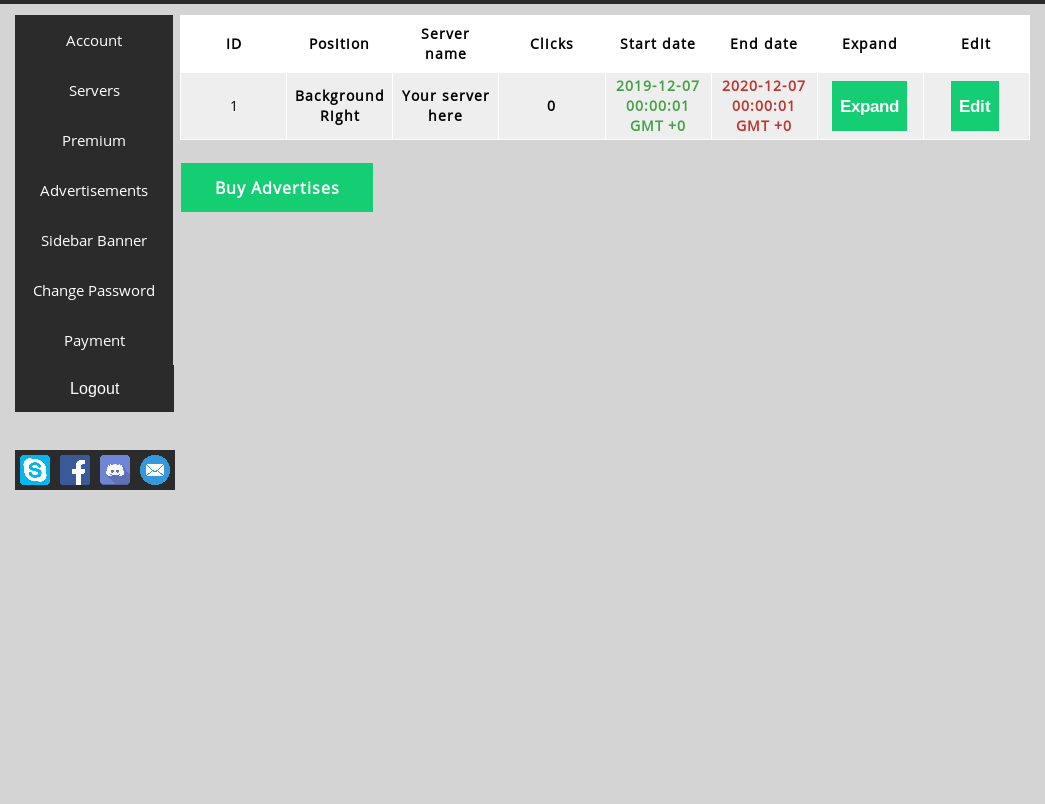The image size is (1045, 804).
Task: Click the Server name column header
Action: (445, 44)
